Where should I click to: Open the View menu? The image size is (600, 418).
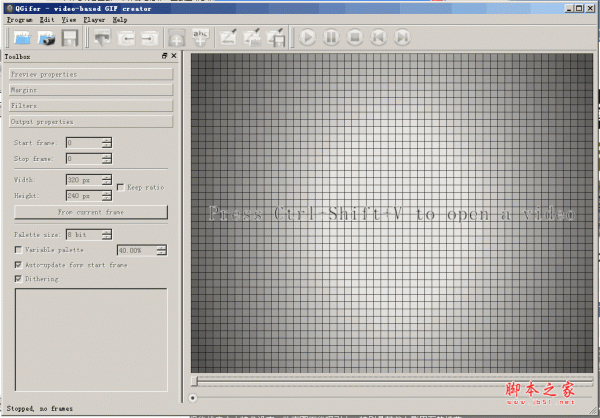[69, 20]
